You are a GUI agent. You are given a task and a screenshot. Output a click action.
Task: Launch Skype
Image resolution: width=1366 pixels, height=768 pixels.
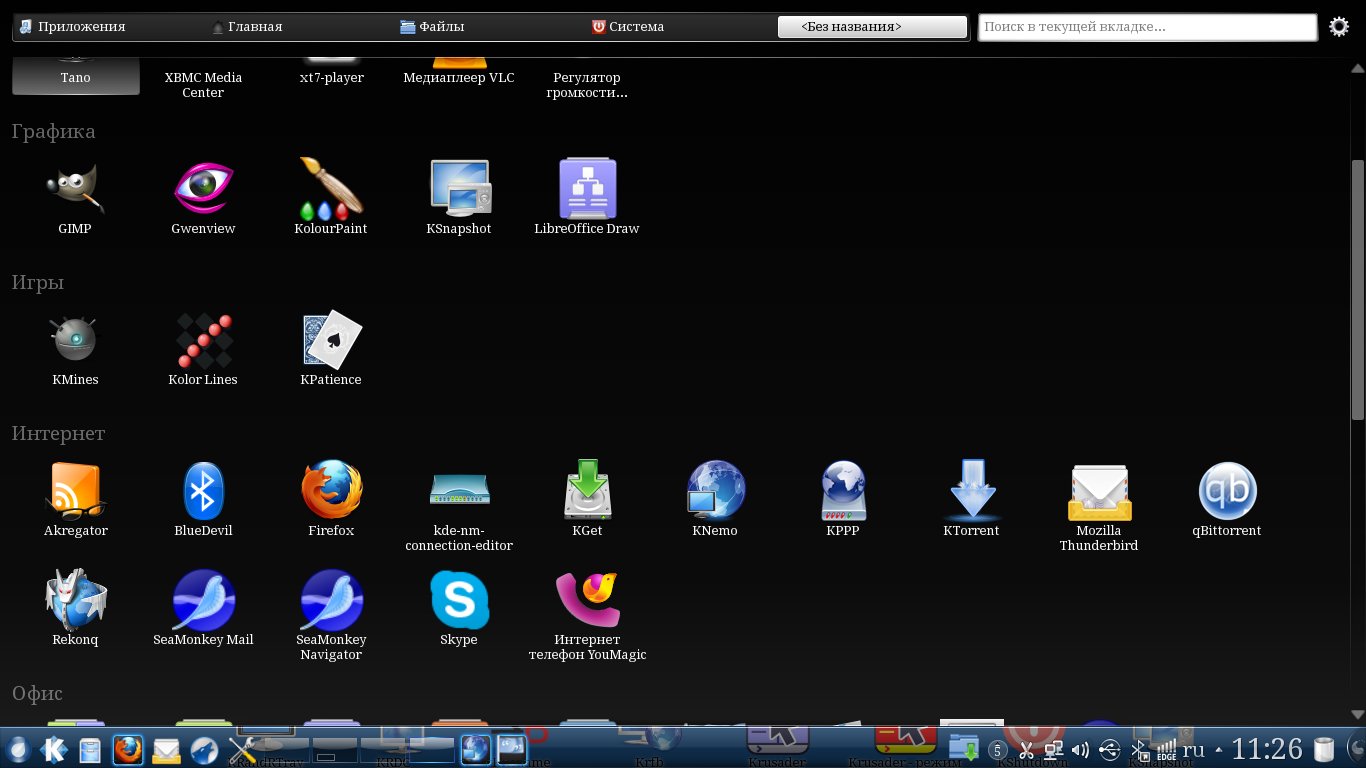(x=459, y=609)
